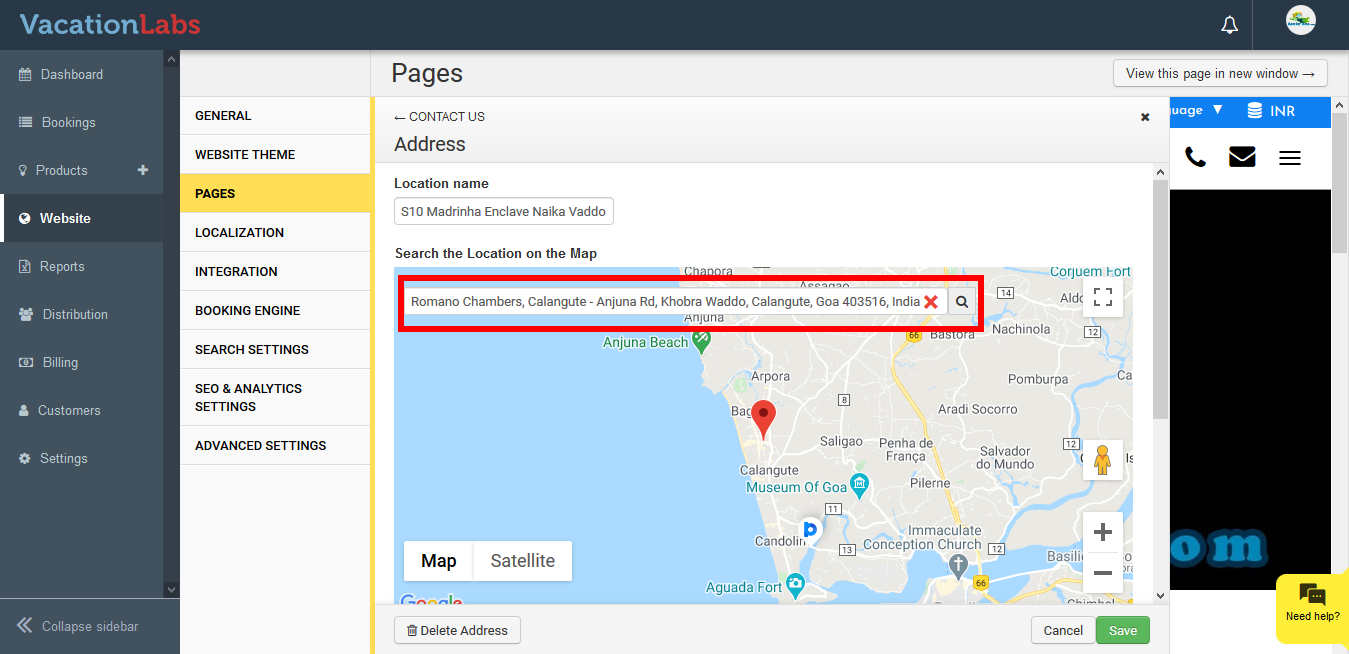Clear map search with red X
The height and width of the screenshot is (654, 1349).
(931, 301)
